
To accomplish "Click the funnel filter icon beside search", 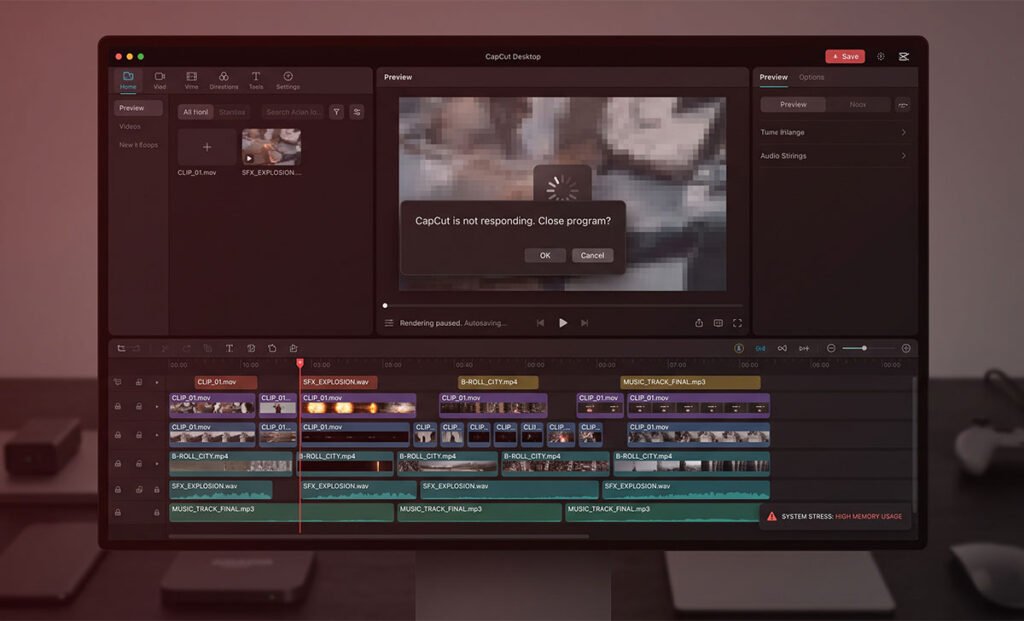I will coord(336,112).
